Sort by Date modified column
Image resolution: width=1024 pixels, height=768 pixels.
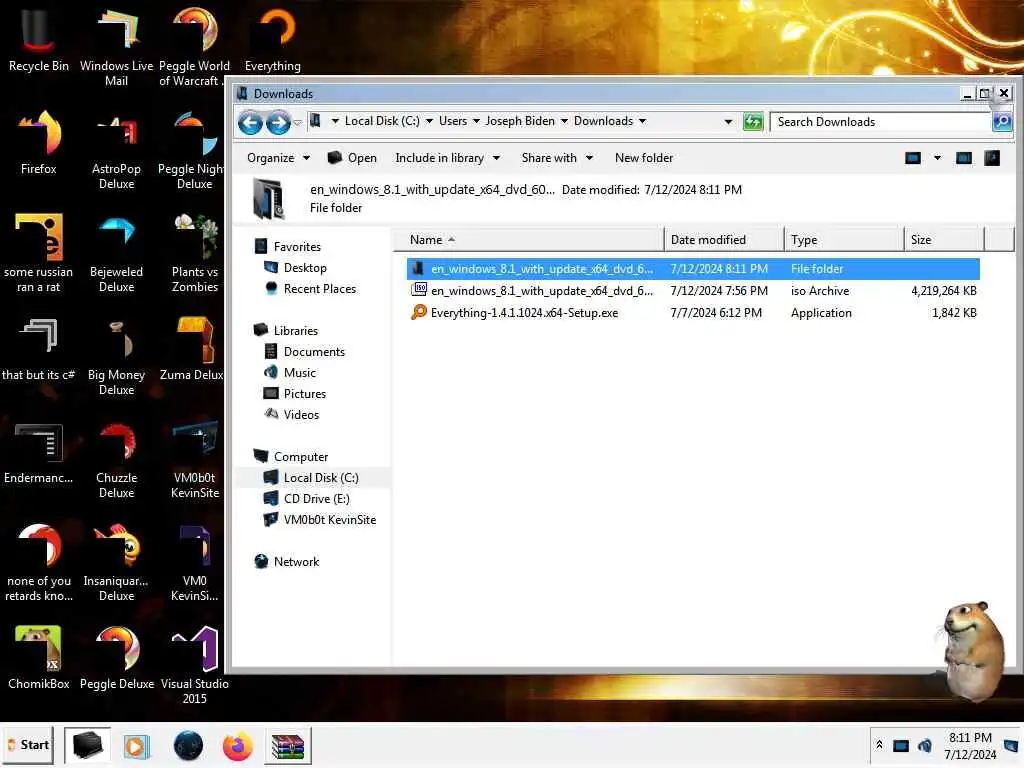(724, 240)
